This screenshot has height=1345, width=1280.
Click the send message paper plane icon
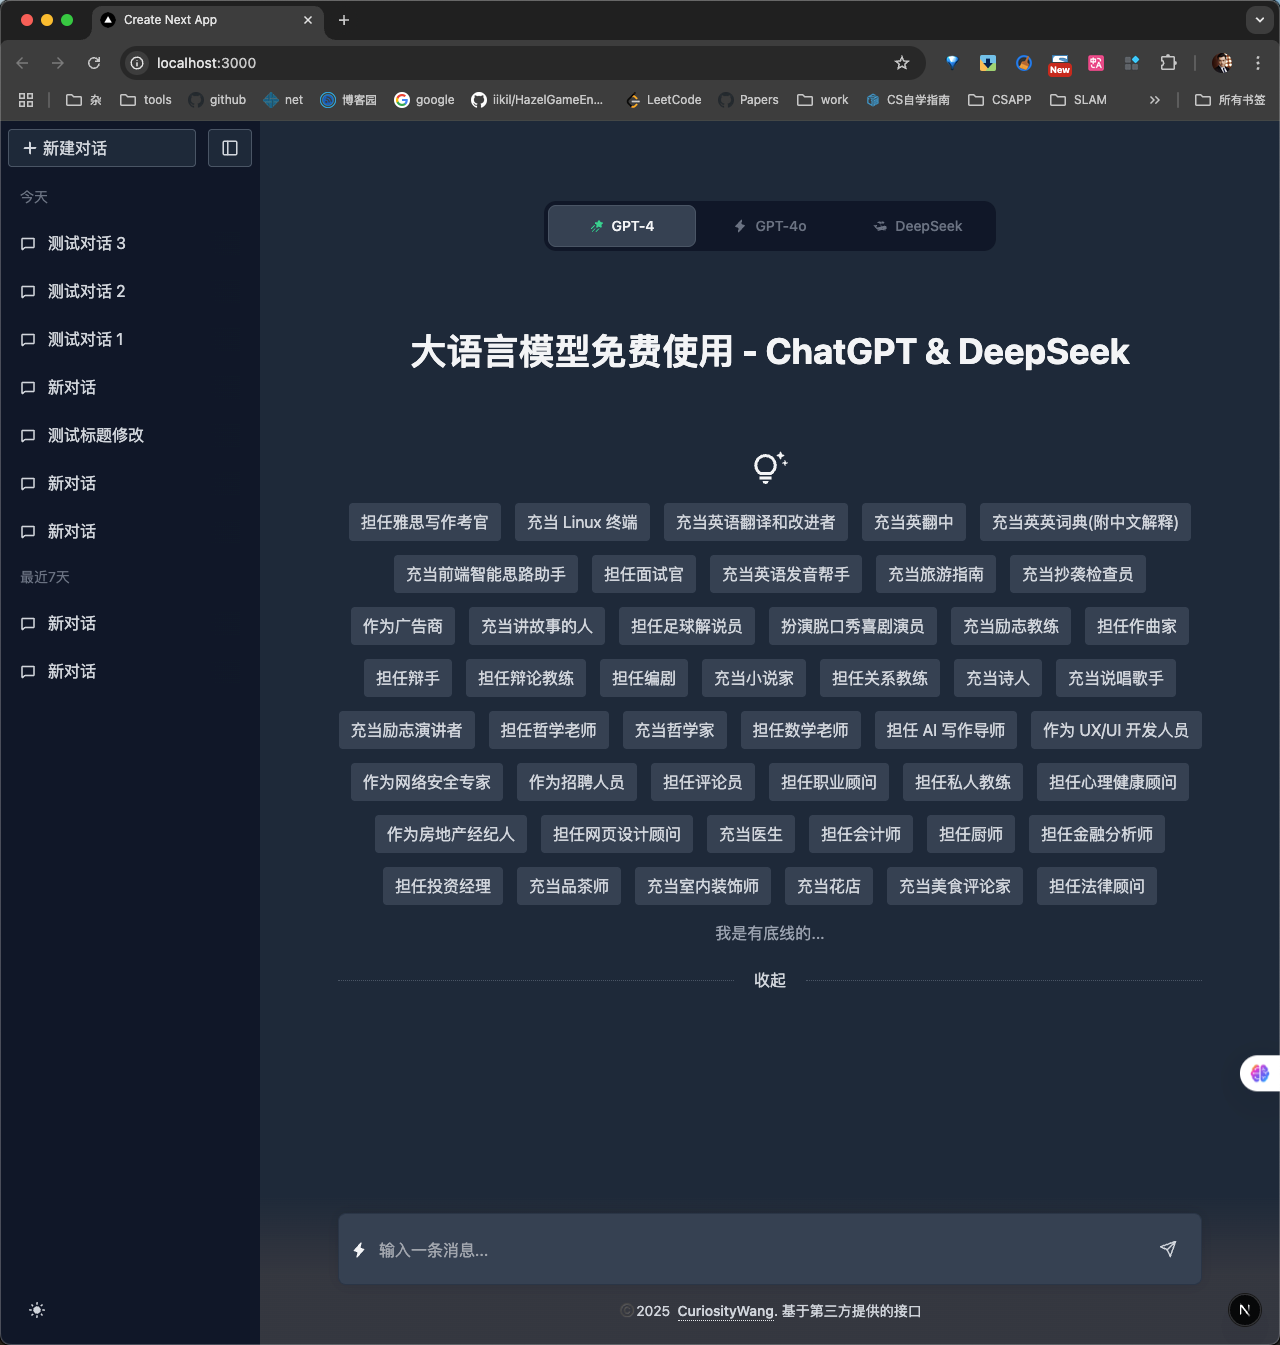(1168, 1249)
